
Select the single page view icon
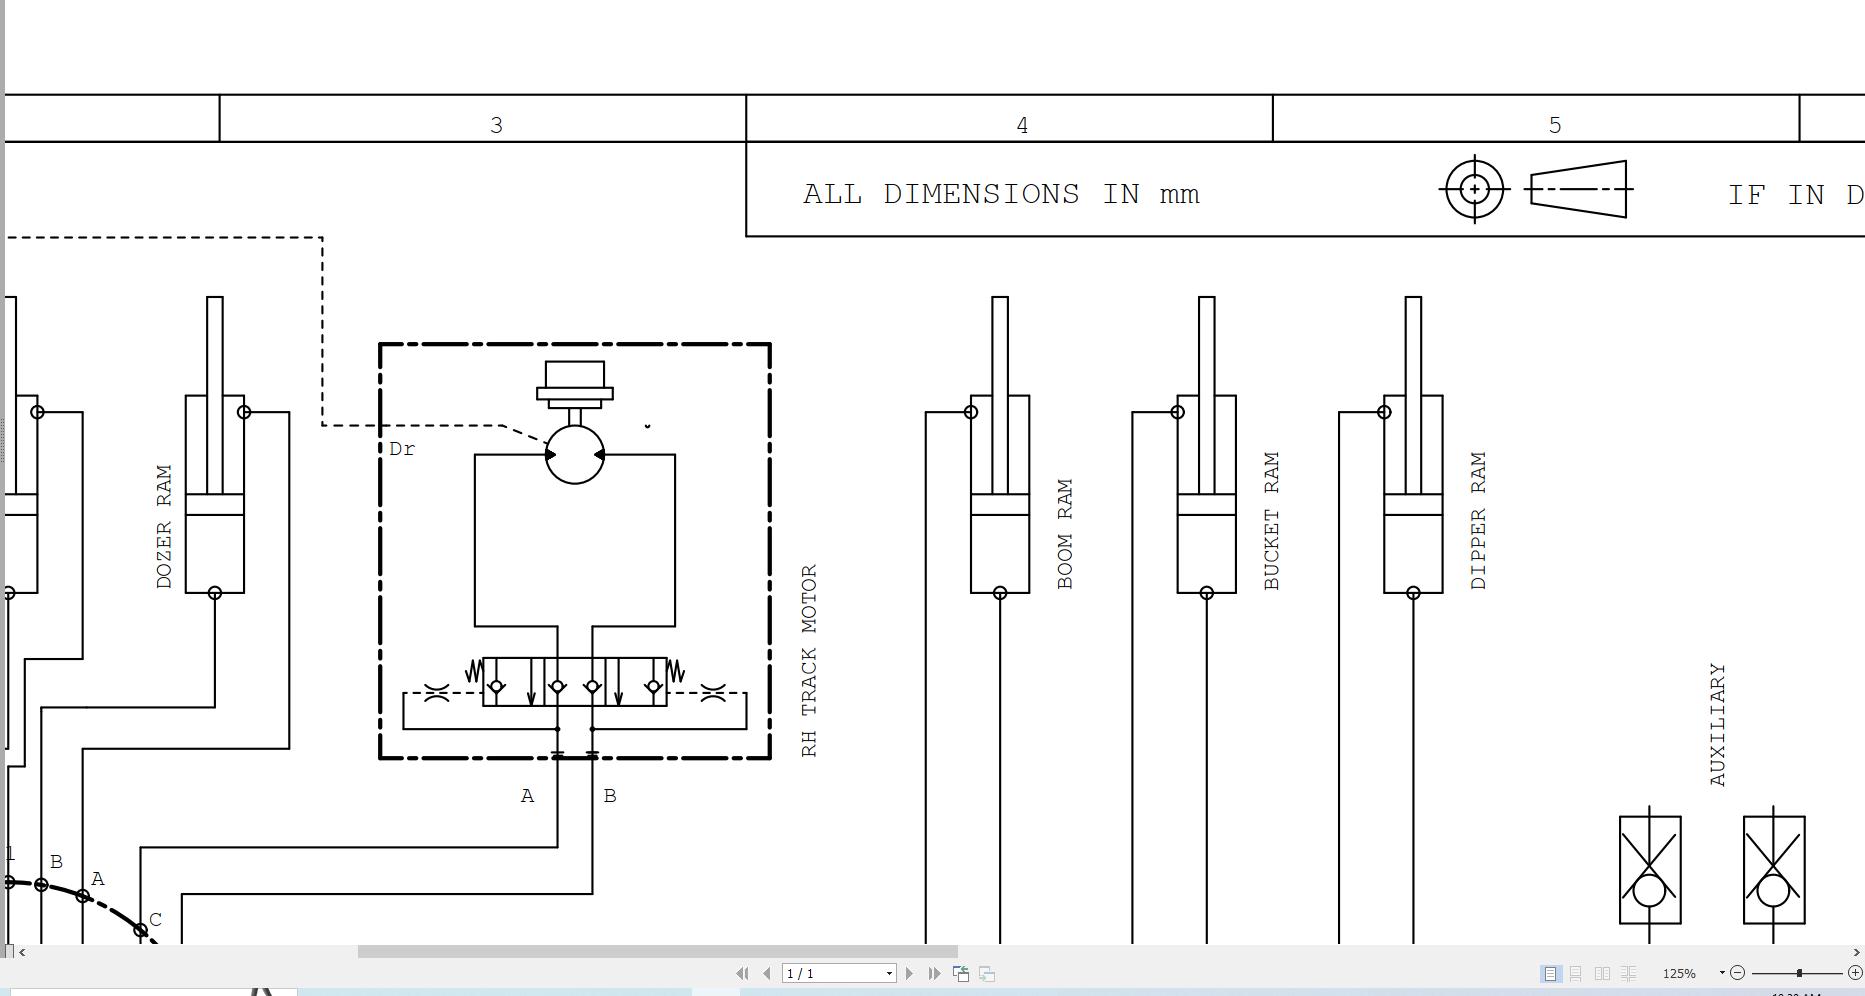(x=1550, y=973)
